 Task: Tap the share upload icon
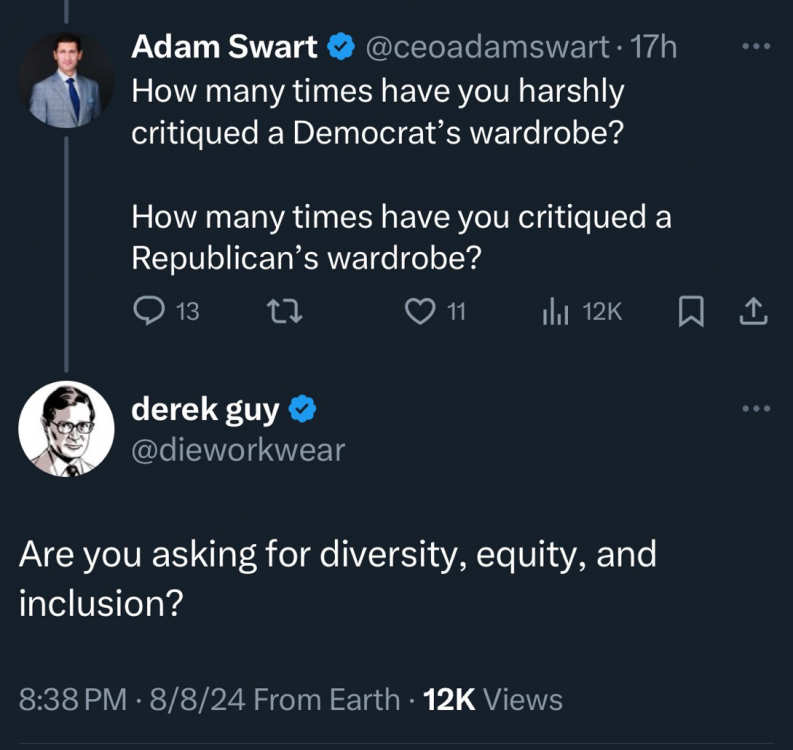click(751, 313)
